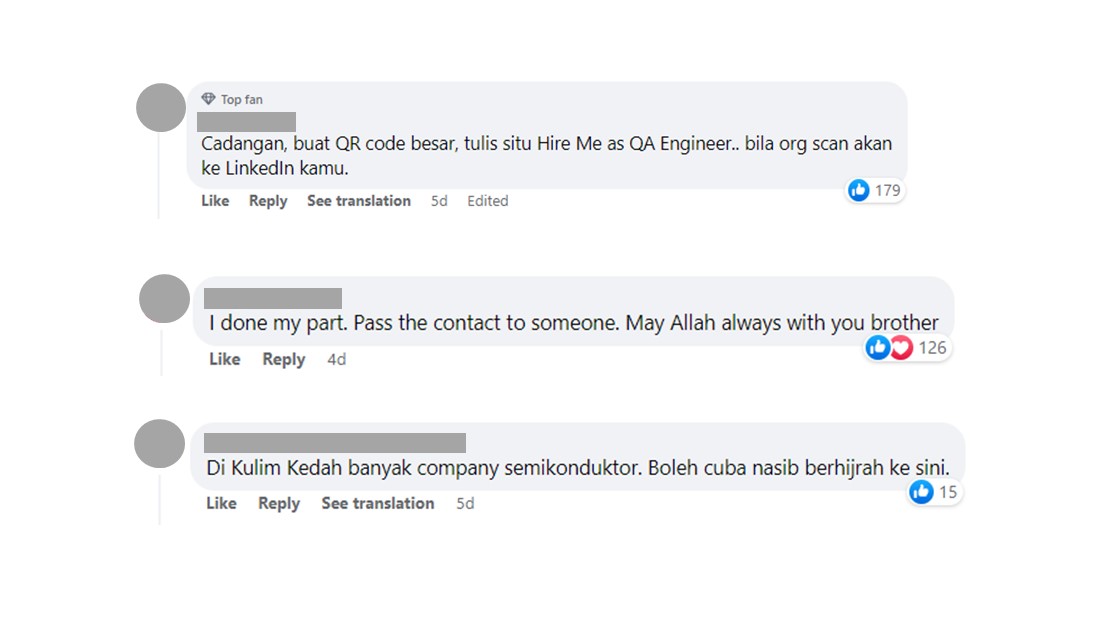Open the Kulim Kedah commenter's profile avatar
Viewport: 1100px width, 619px height.
point(160,444)
